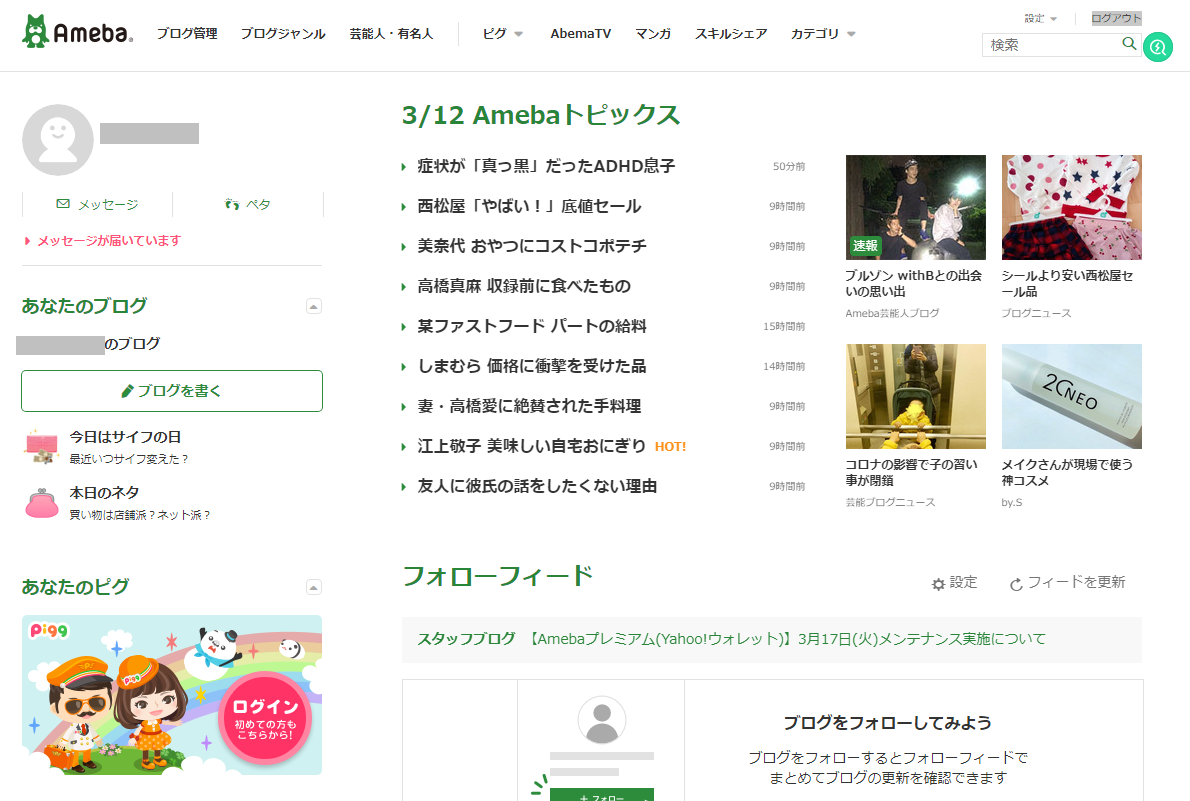Open コロナの影響で子の習い事が閉鎖 article
The height and width of the screenshot is (801, 1190).
coord(911,472)
